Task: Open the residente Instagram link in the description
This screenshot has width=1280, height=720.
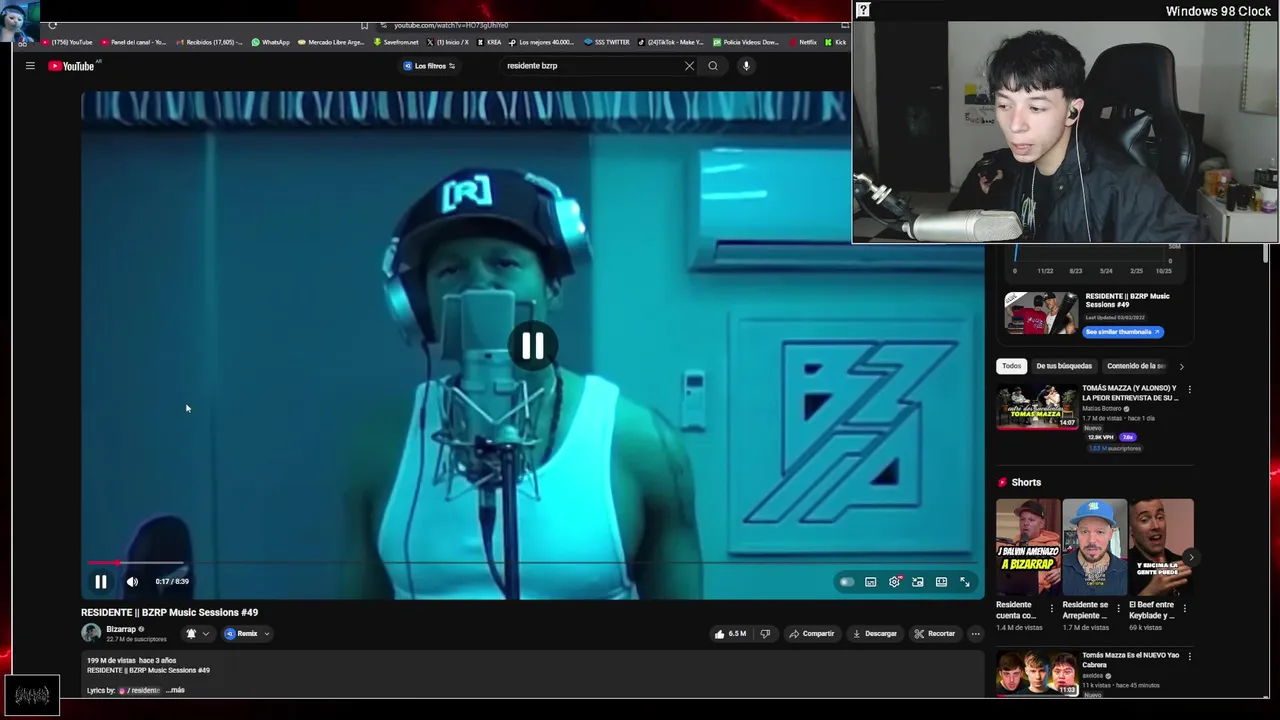Action: (x=140, y=690)
